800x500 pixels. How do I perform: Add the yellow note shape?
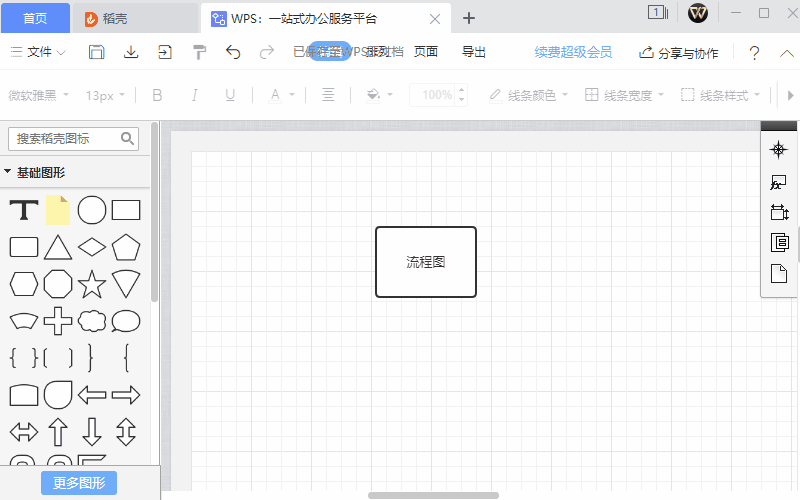[58, 210]
